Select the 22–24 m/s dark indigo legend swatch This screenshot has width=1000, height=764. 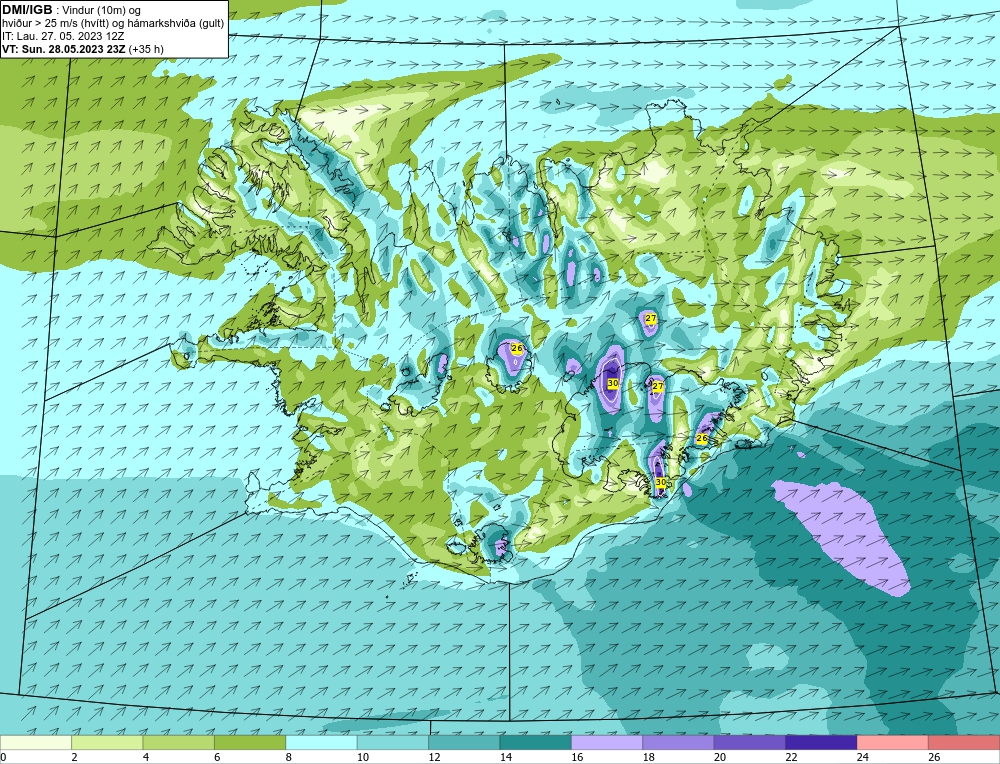[x=821, y=742]
